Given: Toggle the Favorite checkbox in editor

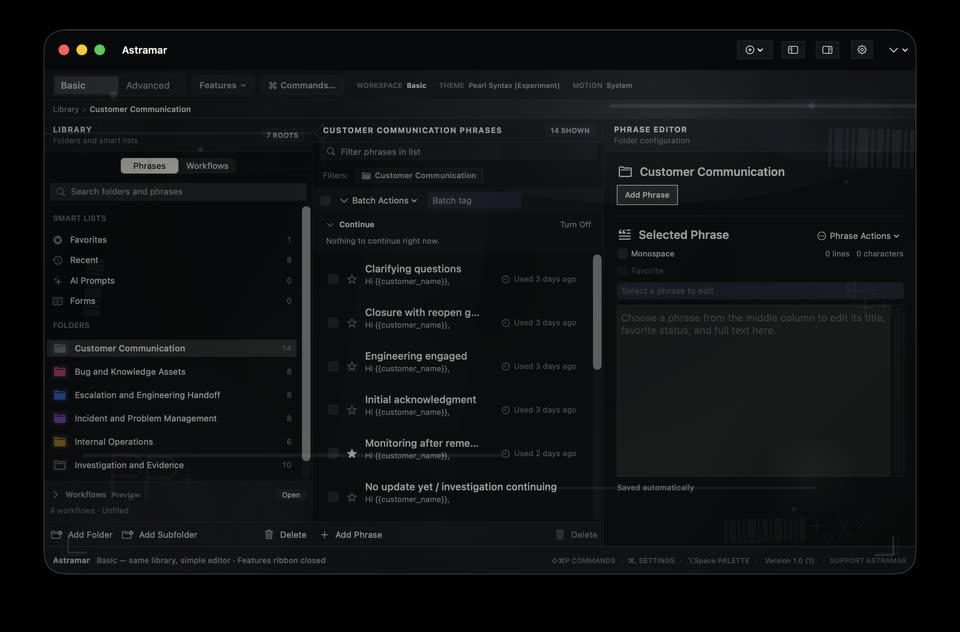Looking at the screenshot, I should [x=623, y=271].
